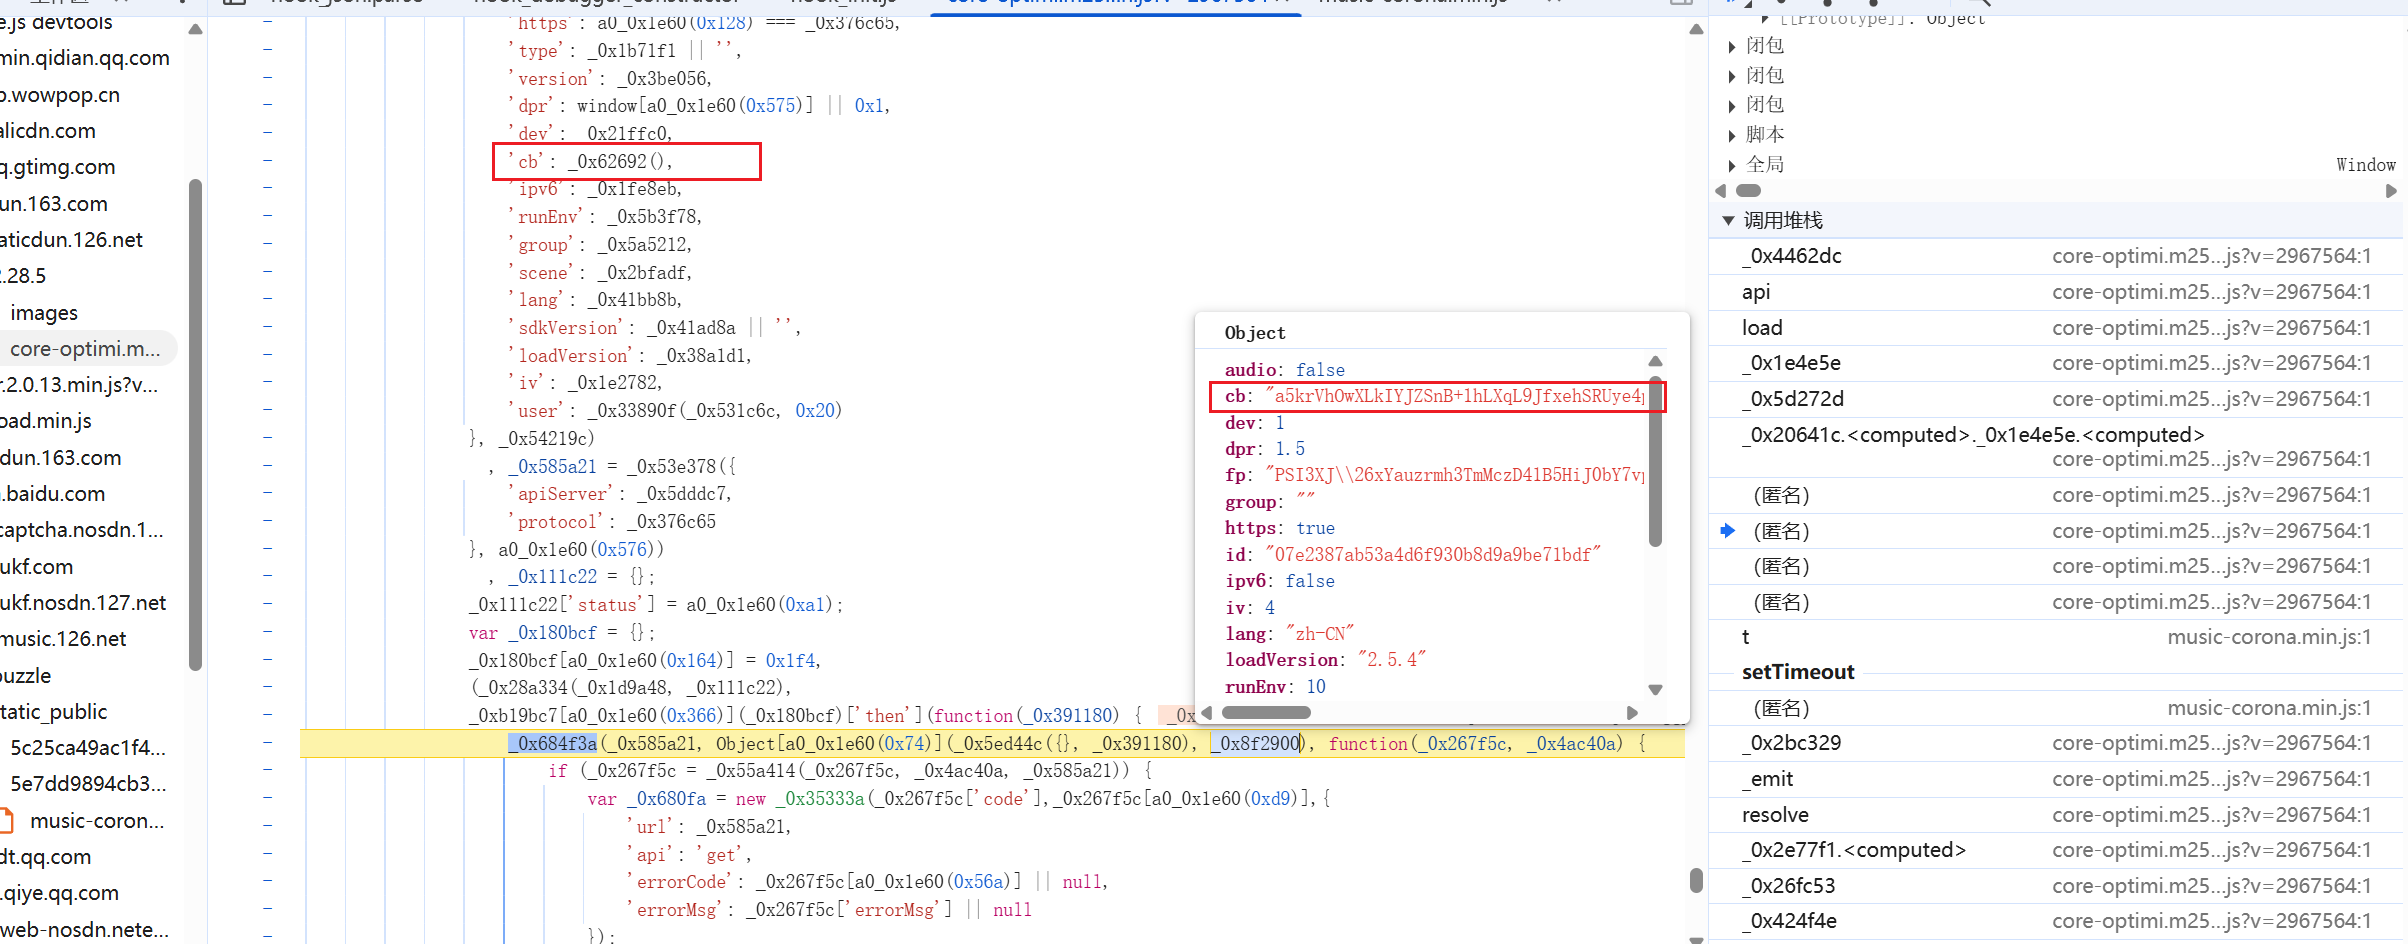Open the source link in the api row
2408x944 pixels.
(2211, 292)
